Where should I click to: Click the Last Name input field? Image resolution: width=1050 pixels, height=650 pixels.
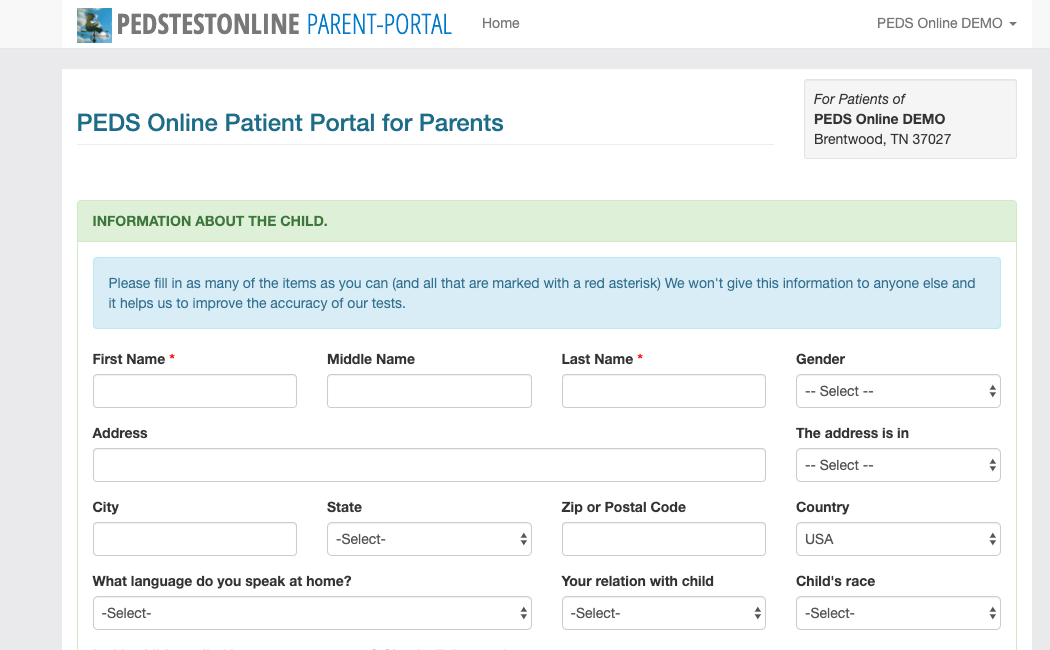click(x=663, y=391)
